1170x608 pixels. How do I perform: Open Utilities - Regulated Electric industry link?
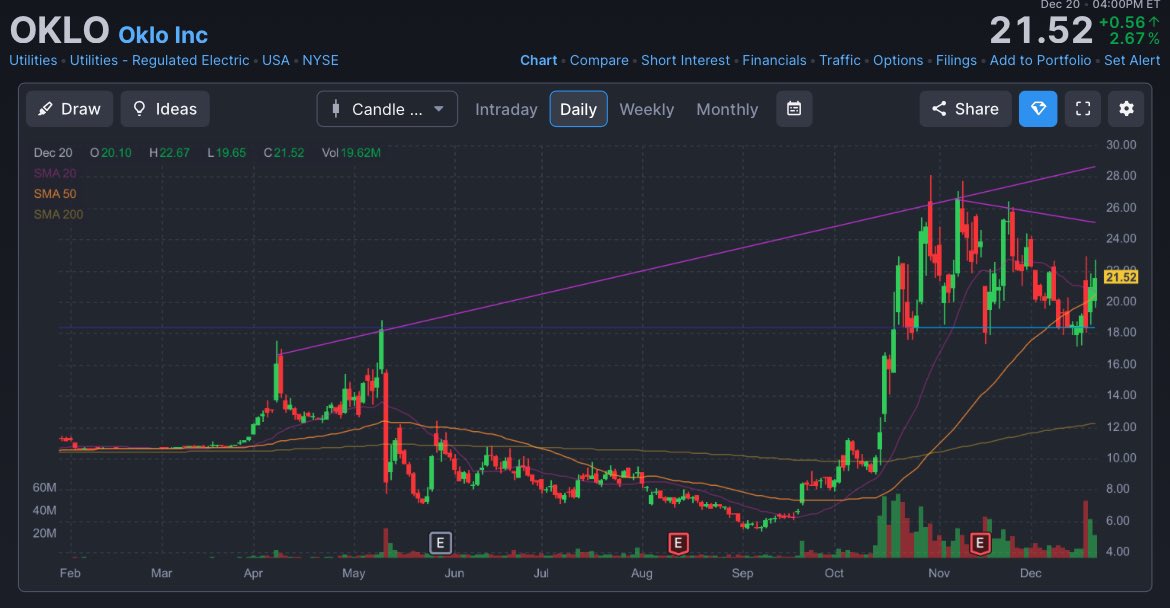tap(160, 60)
